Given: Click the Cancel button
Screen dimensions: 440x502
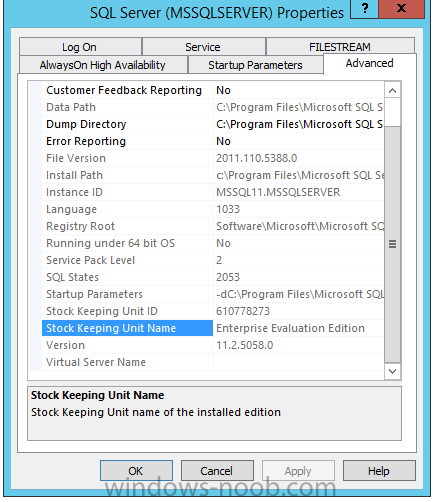Looking at the screenshot, I should click(x=217, y=471).
